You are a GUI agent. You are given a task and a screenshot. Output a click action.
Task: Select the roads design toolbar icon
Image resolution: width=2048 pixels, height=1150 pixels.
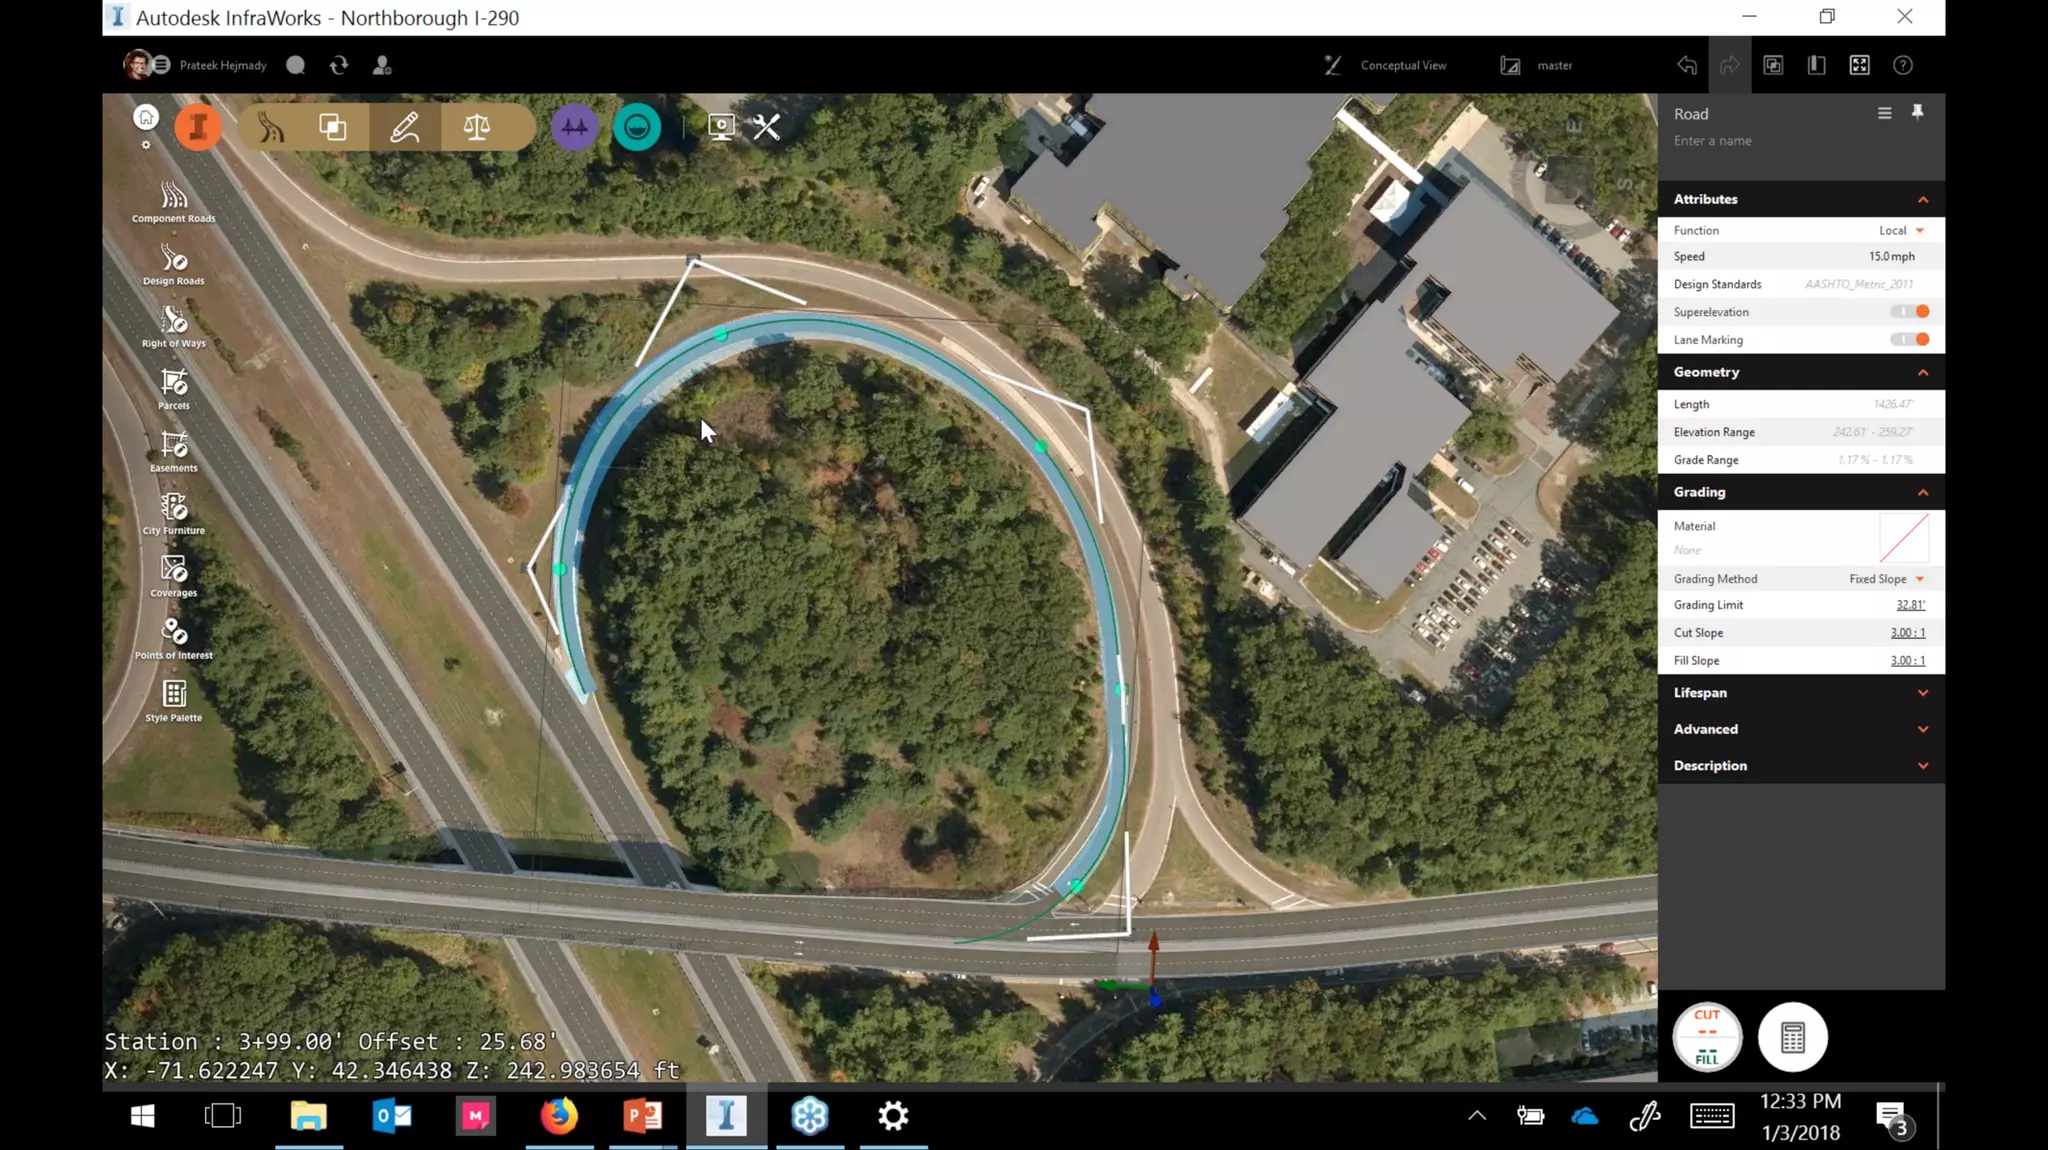(x=271, y=127)
